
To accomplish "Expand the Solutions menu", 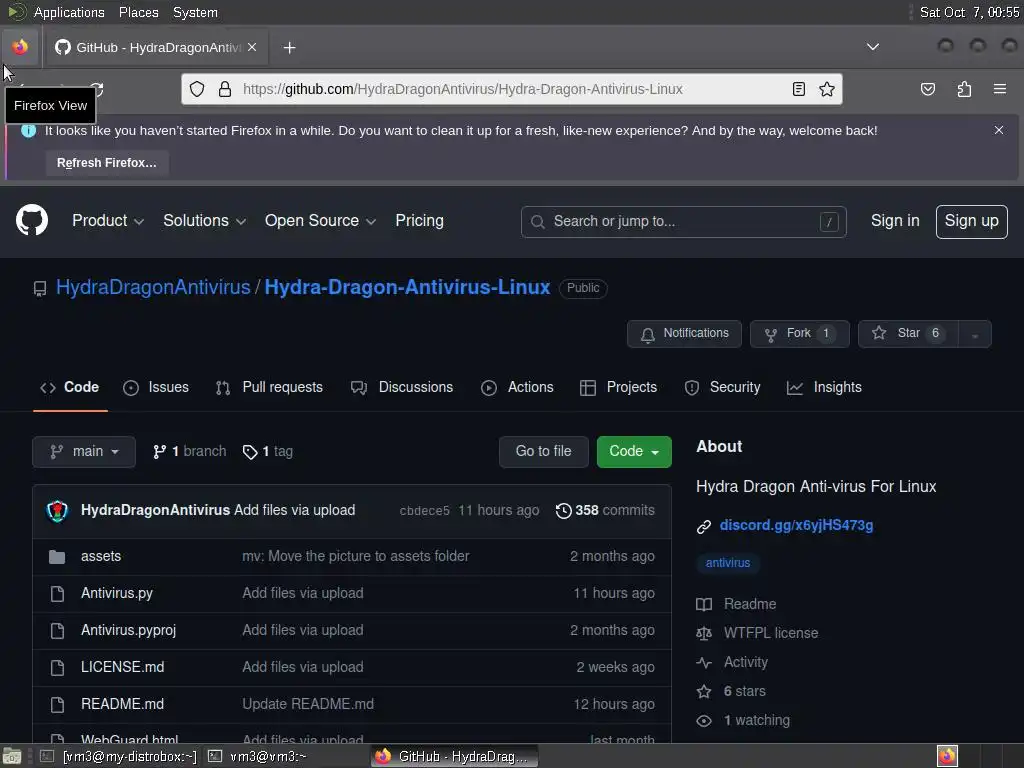I will click(204, 221).
